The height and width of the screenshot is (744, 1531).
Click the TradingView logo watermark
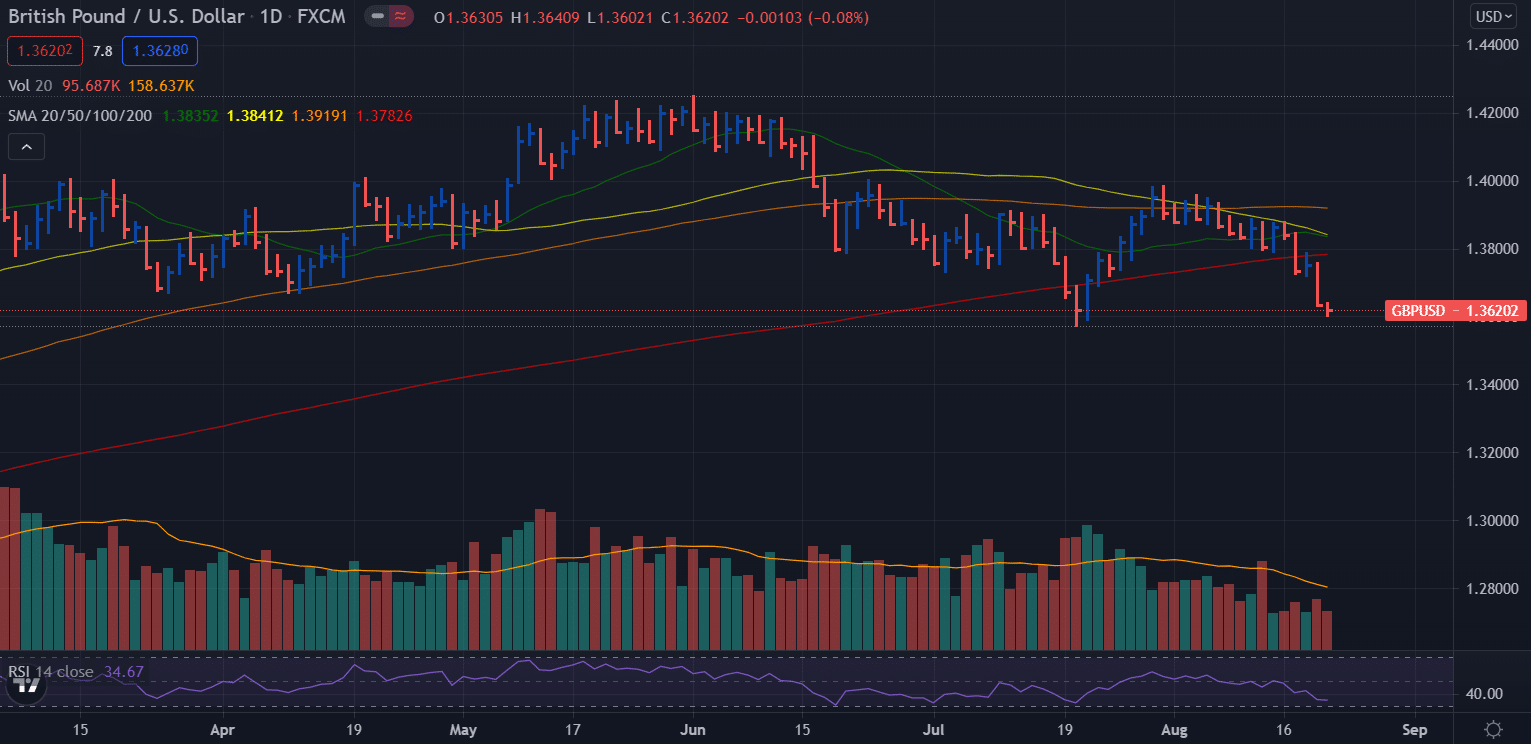pyautogui.click(x=27, y=685)
